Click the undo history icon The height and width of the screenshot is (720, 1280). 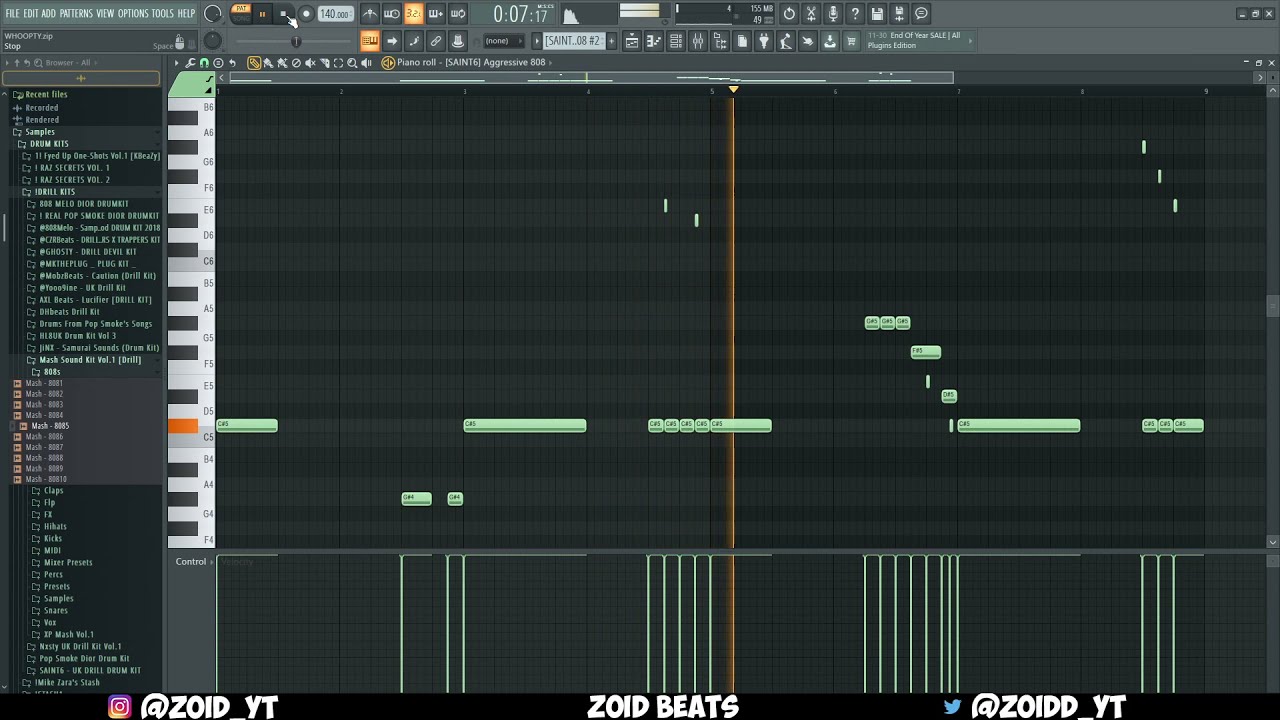point(789,14)
